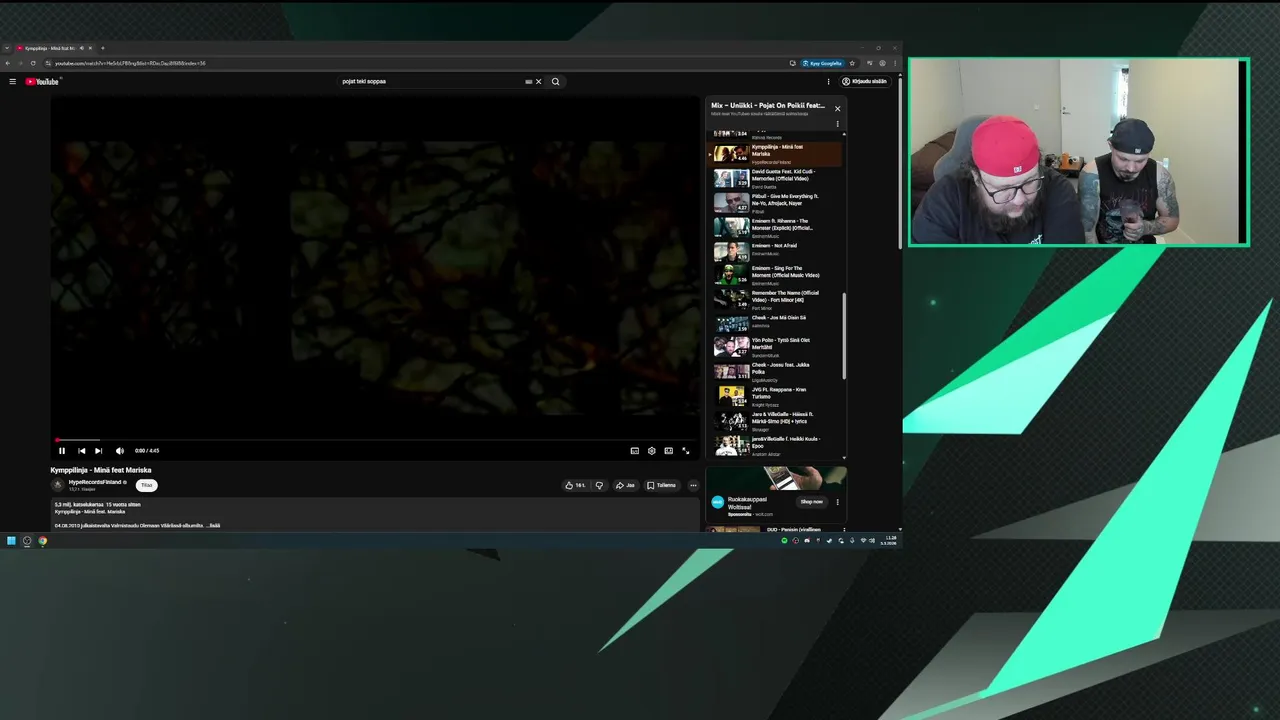Seek on the video progress bar
The image size is (1280, 720).
tap(376, 440)
